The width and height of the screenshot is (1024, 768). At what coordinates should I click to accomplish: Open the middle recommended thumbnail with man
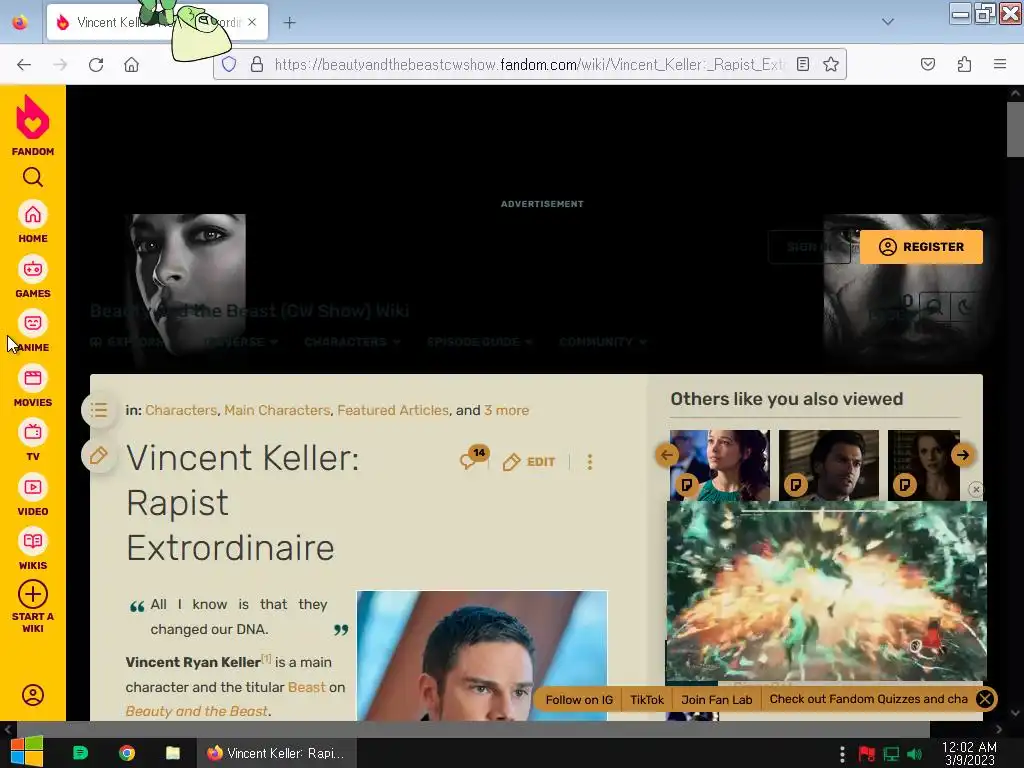pos(829,465)
